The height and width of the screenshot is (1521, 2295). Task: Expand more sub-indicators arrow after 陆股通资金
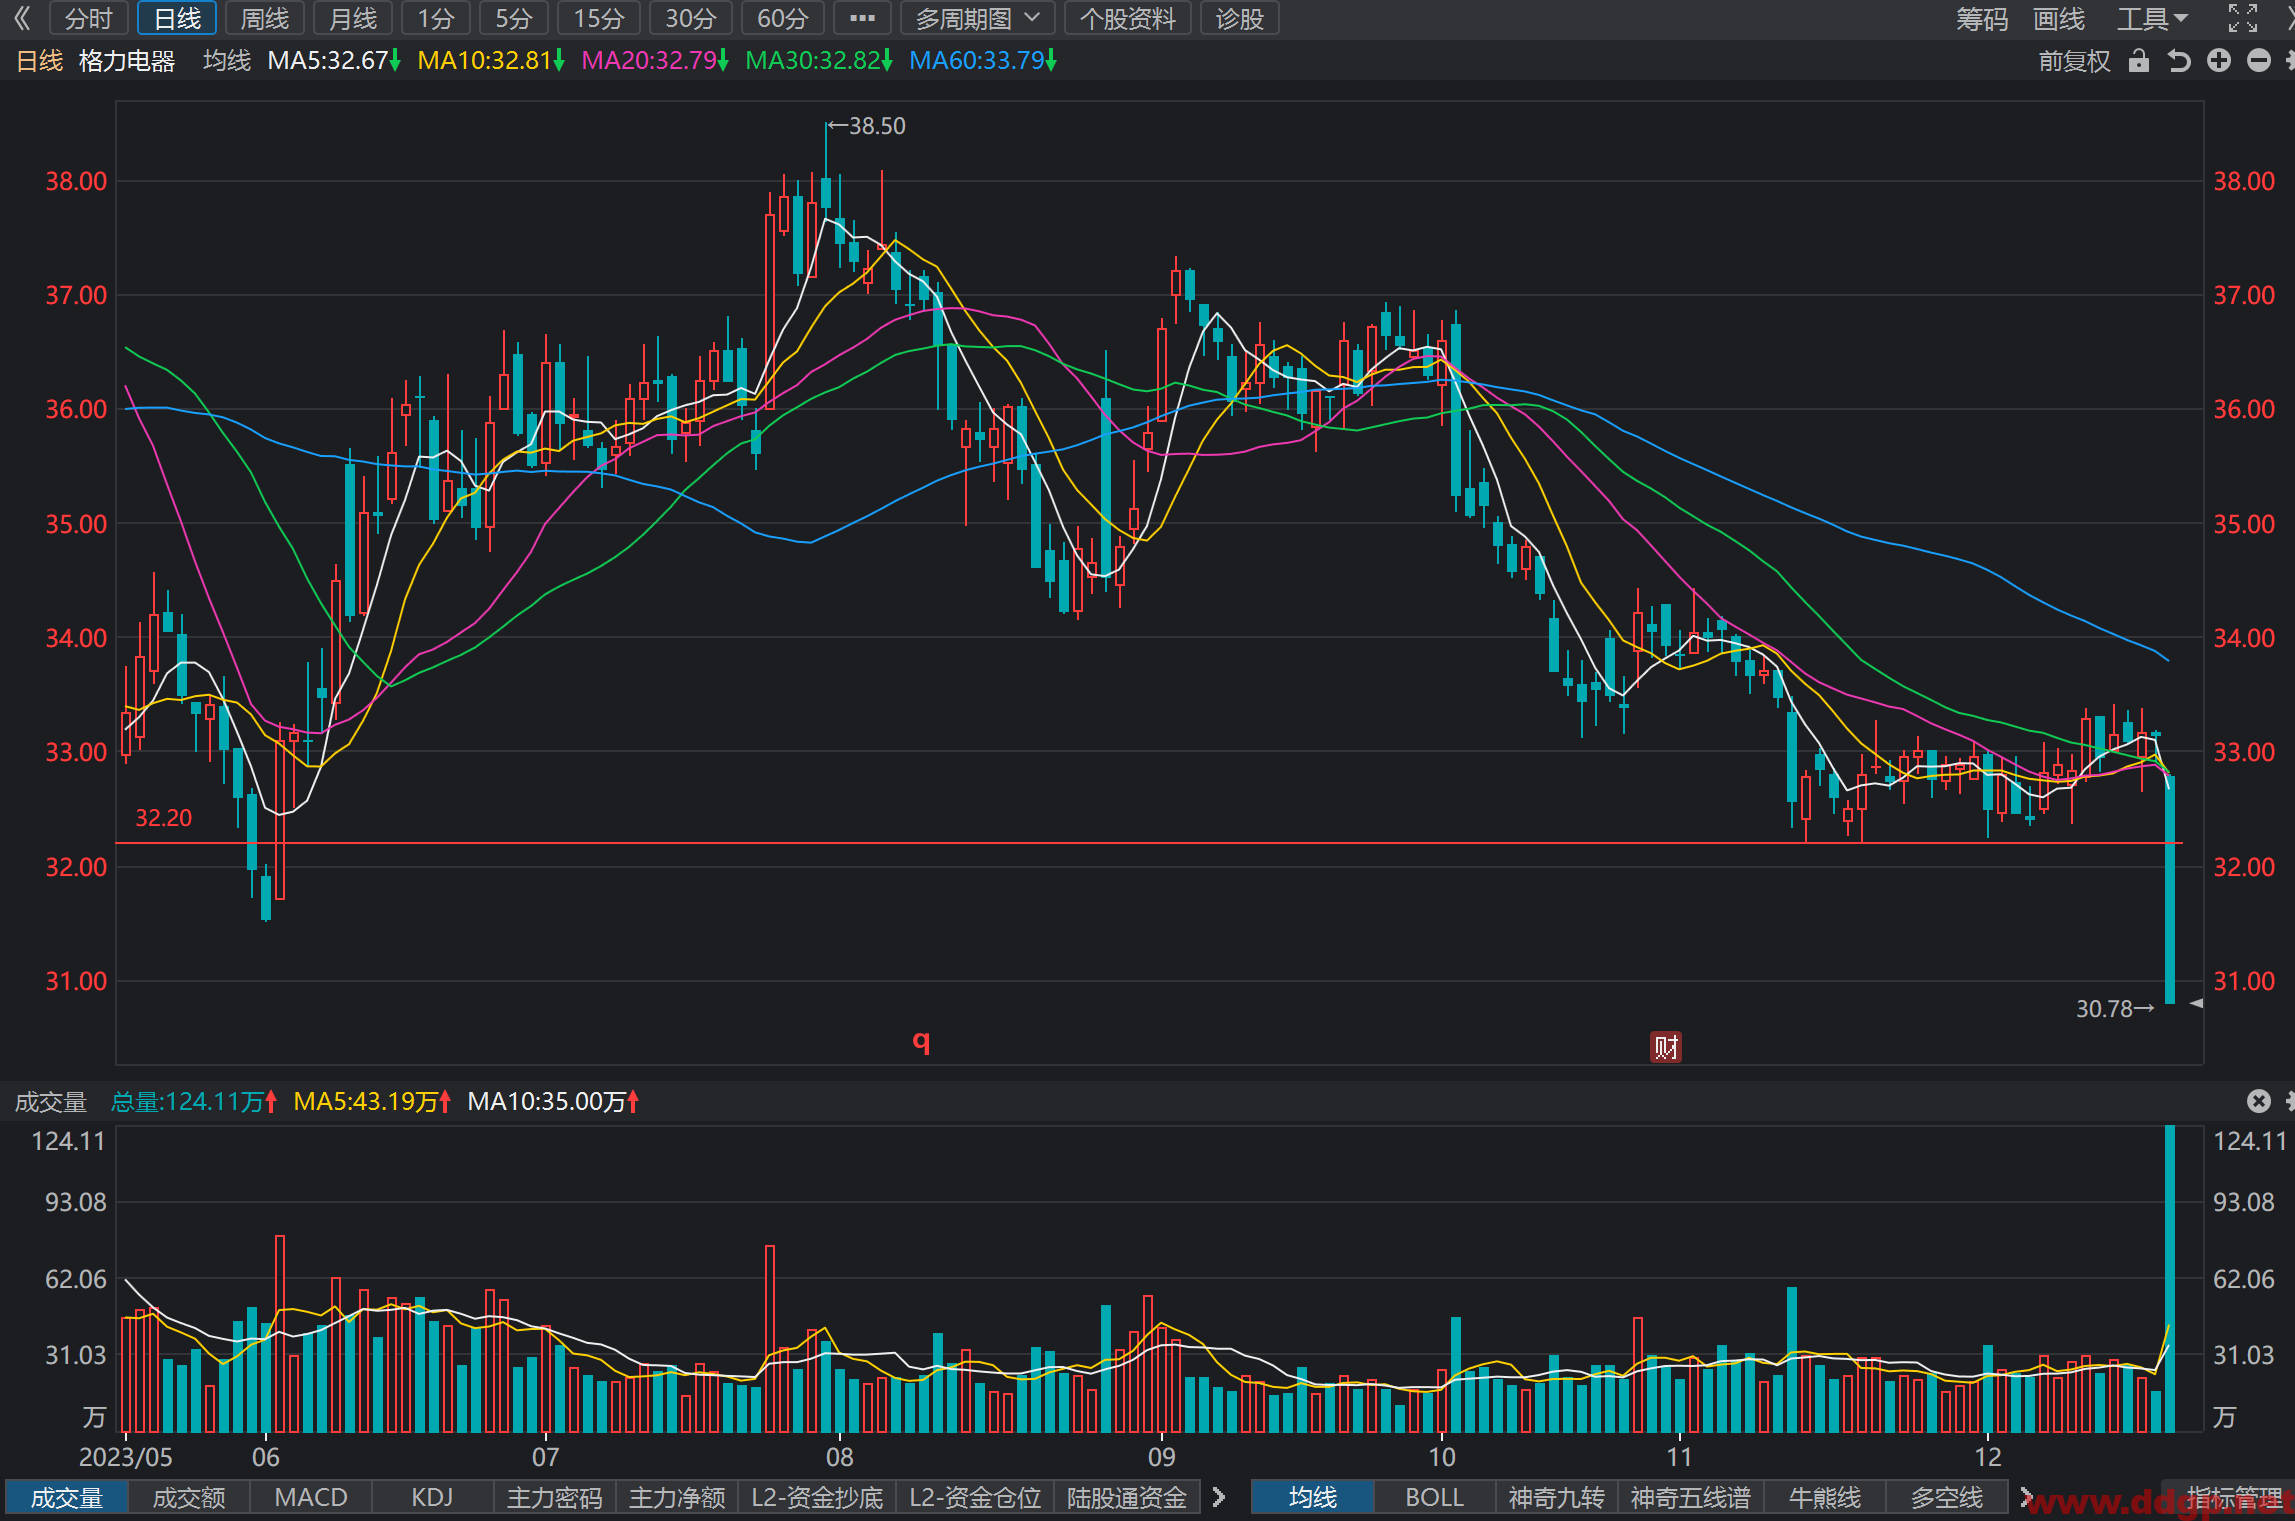tap(1219, 1497)
